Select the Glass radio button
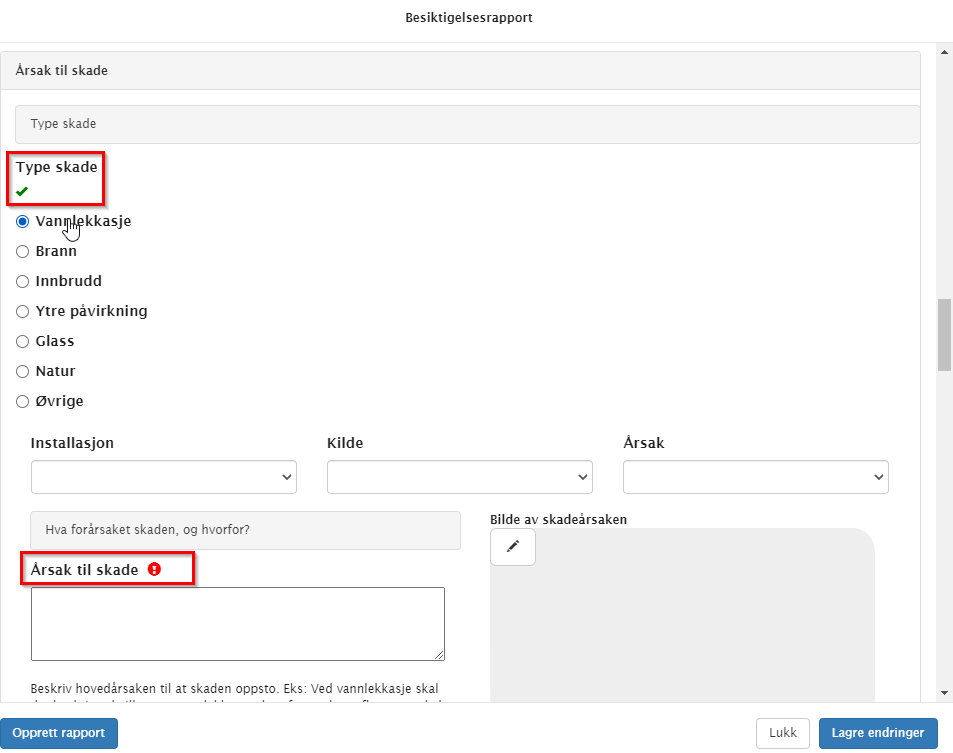The width and height of the screenshot is (953, 753). (x=23, y=342)
